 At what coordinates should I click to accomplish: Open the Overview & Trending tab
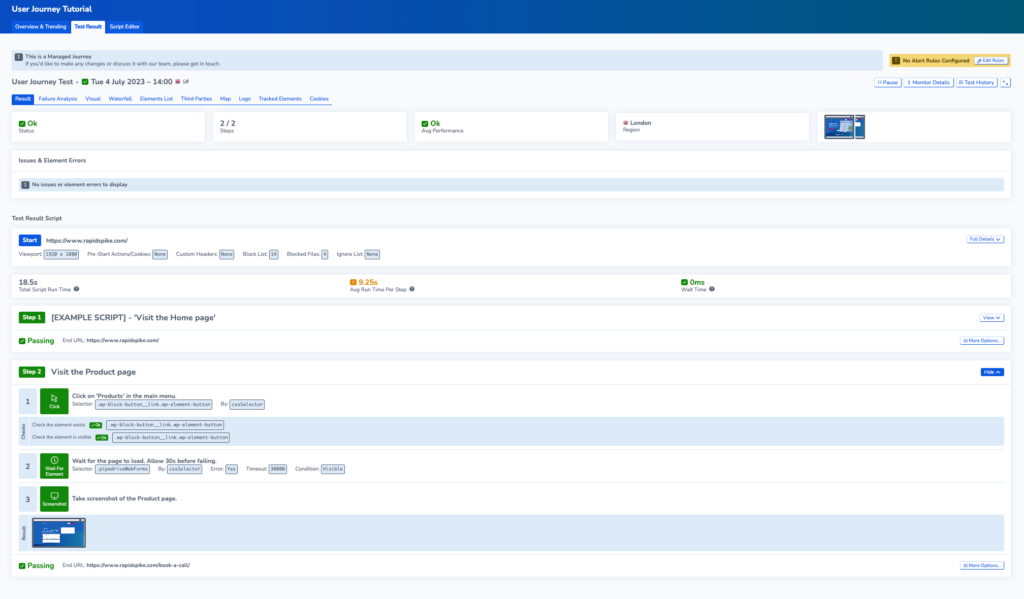click(x=40, y=27)
